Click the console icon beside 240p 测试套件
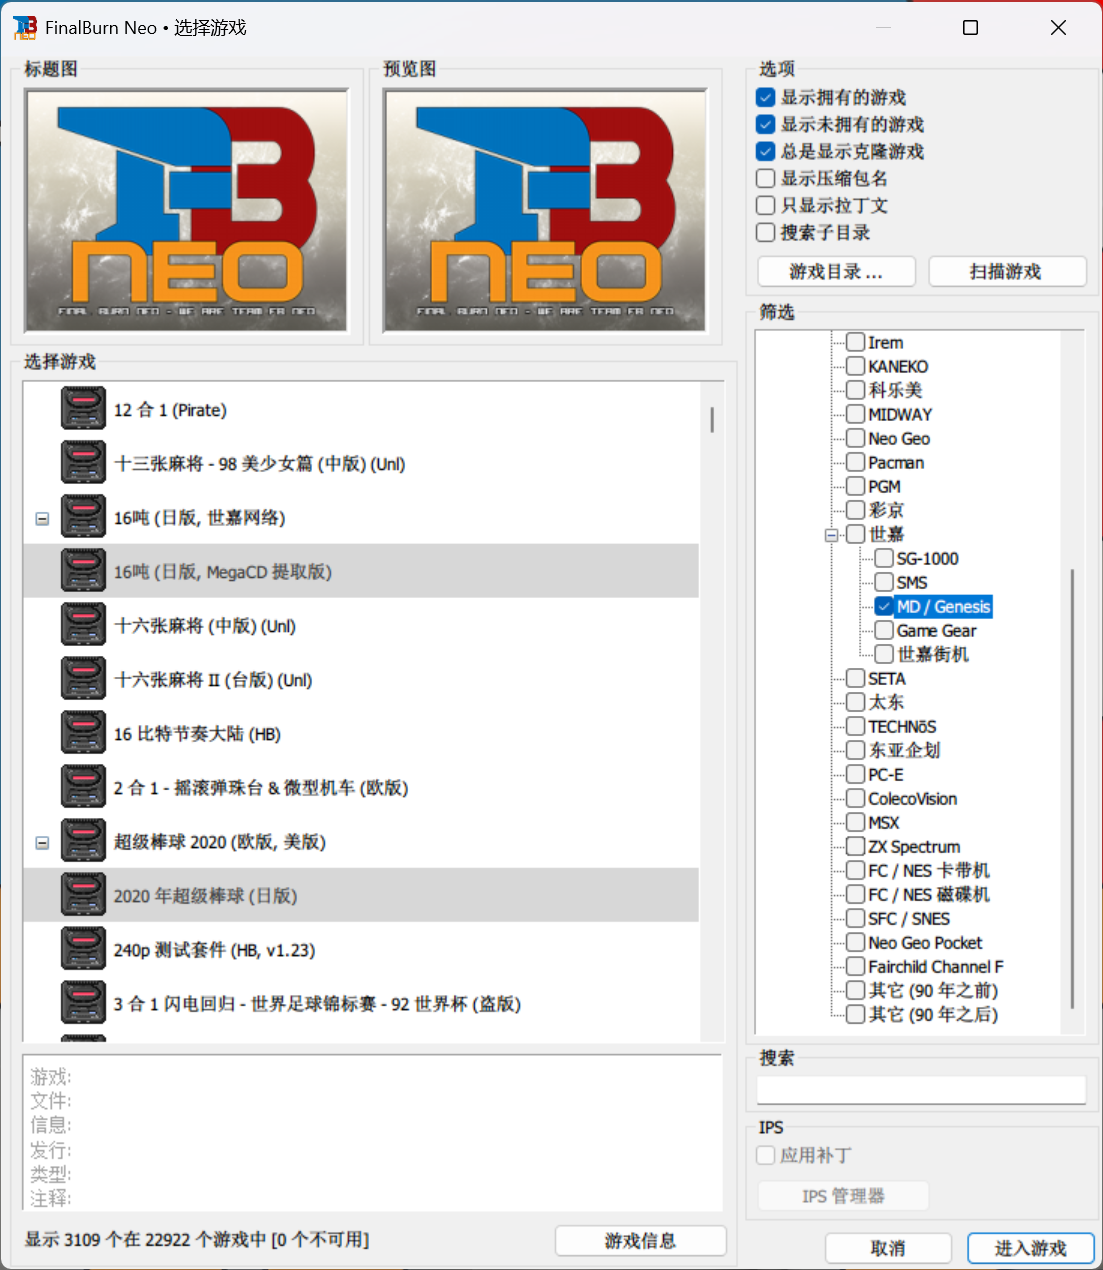 point(83,950)
